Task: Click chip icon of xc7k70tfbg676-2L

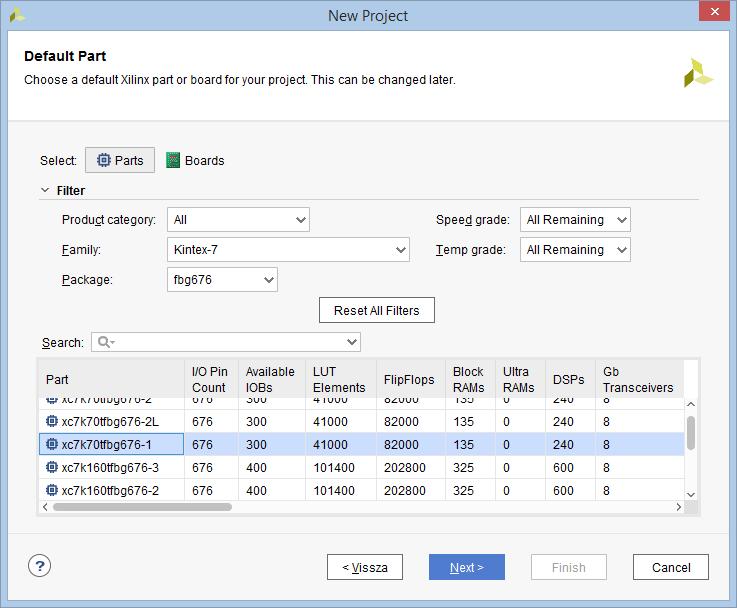Action: click(x=52, y=421)
